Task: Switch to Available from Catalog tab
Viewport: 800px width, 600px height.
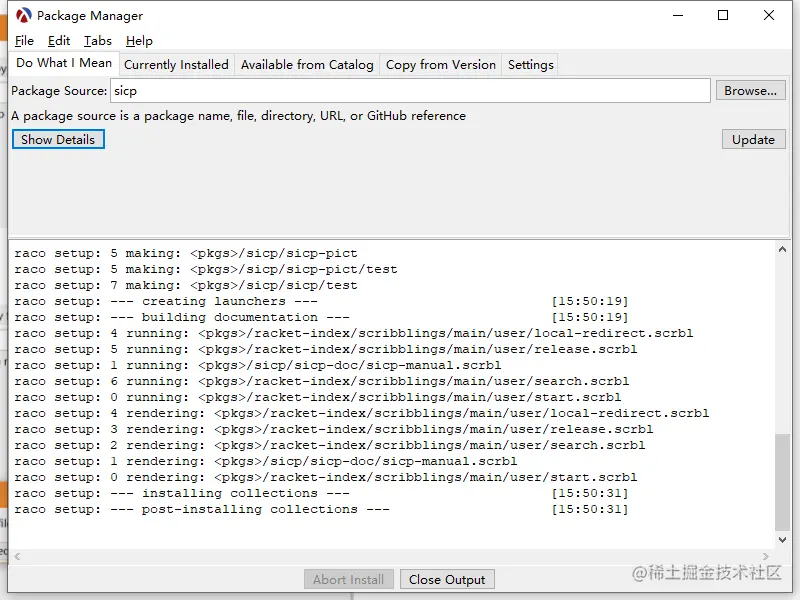Action: tap(307, 65)
